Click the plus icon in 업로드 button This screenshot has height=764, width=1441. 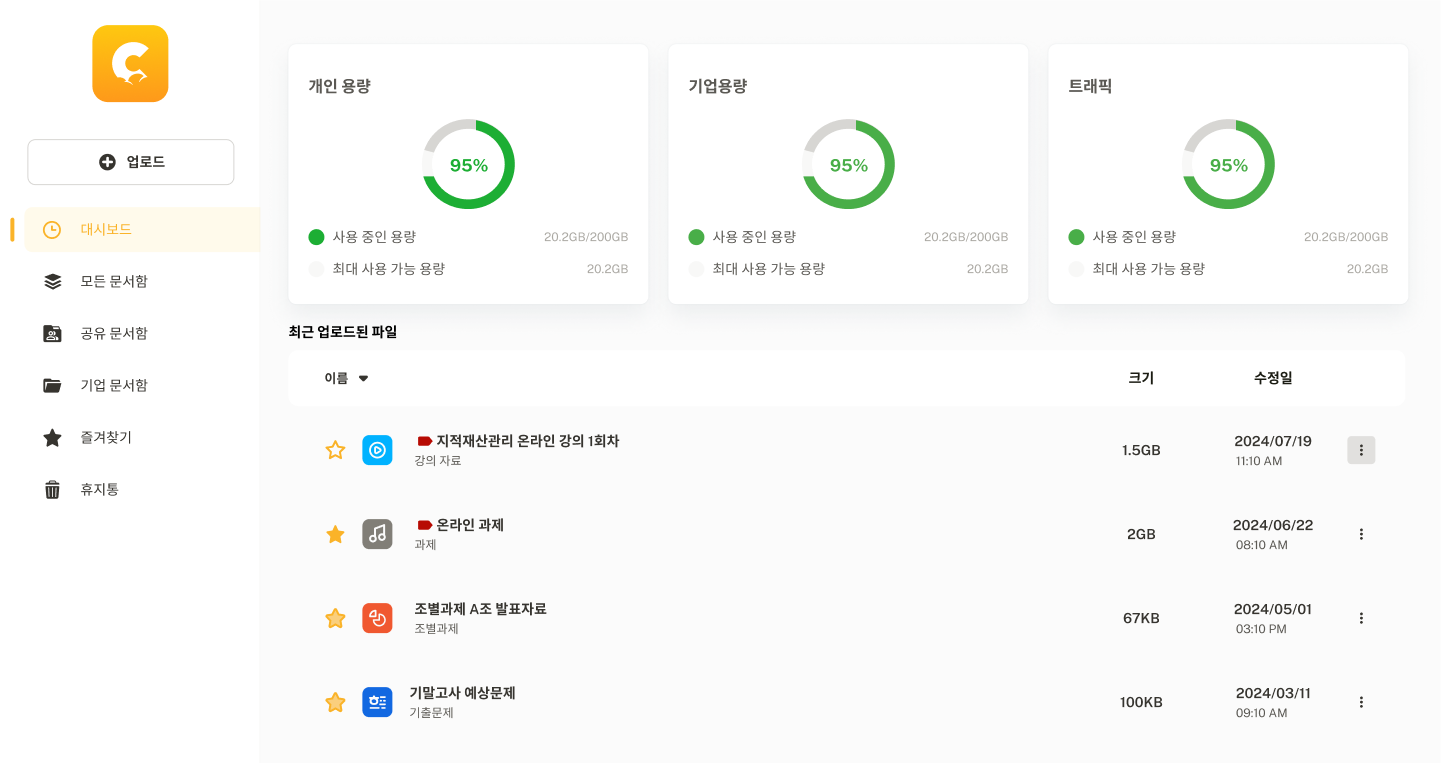coord(107,162)
